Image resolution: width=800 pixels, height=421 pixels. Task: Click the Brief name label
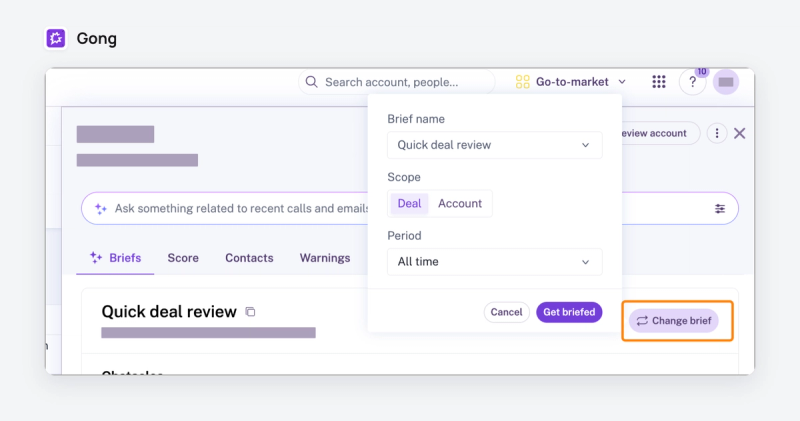[416, 119]
